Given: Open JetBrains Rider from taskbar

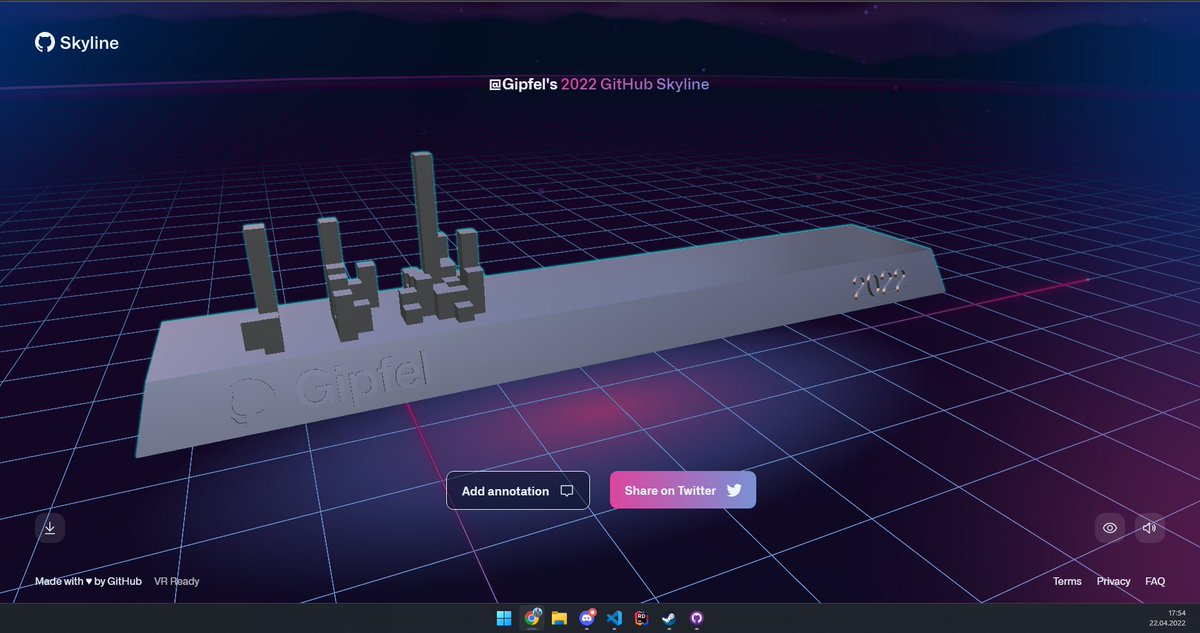Looking at the screenshot, I should (641, 618).
